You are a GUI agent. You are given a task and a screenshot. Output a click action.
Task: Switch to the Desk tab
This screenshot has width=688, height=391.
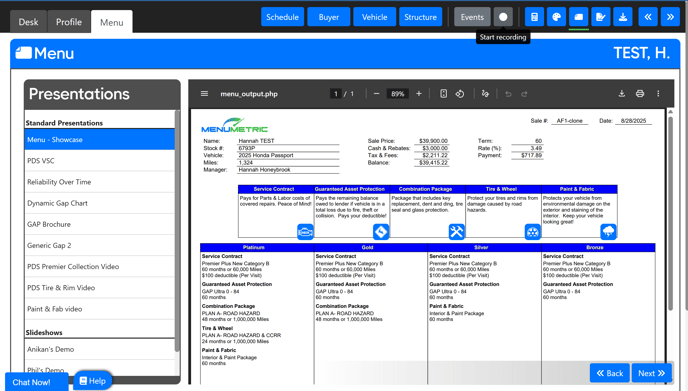(x=29, y=22)
